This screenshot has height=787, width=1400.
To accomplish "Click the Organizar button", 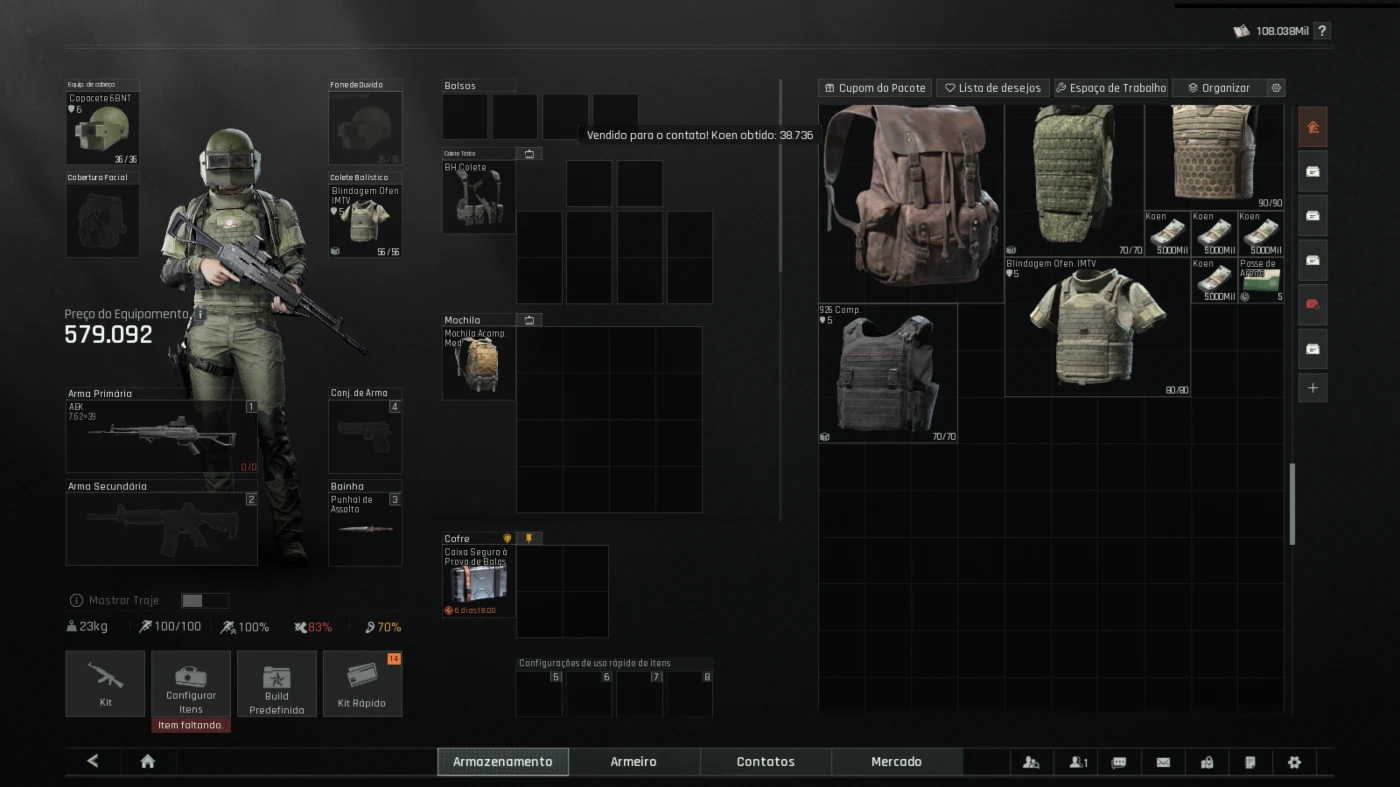I will [x=1219, y=88].
